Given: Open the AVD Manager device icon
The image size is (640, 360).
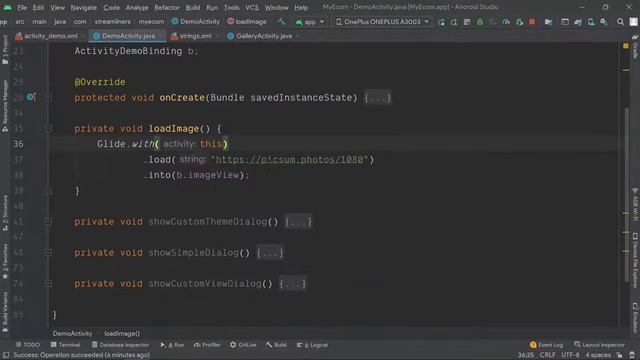Looking at the screenshot, I should coord(591,22).
